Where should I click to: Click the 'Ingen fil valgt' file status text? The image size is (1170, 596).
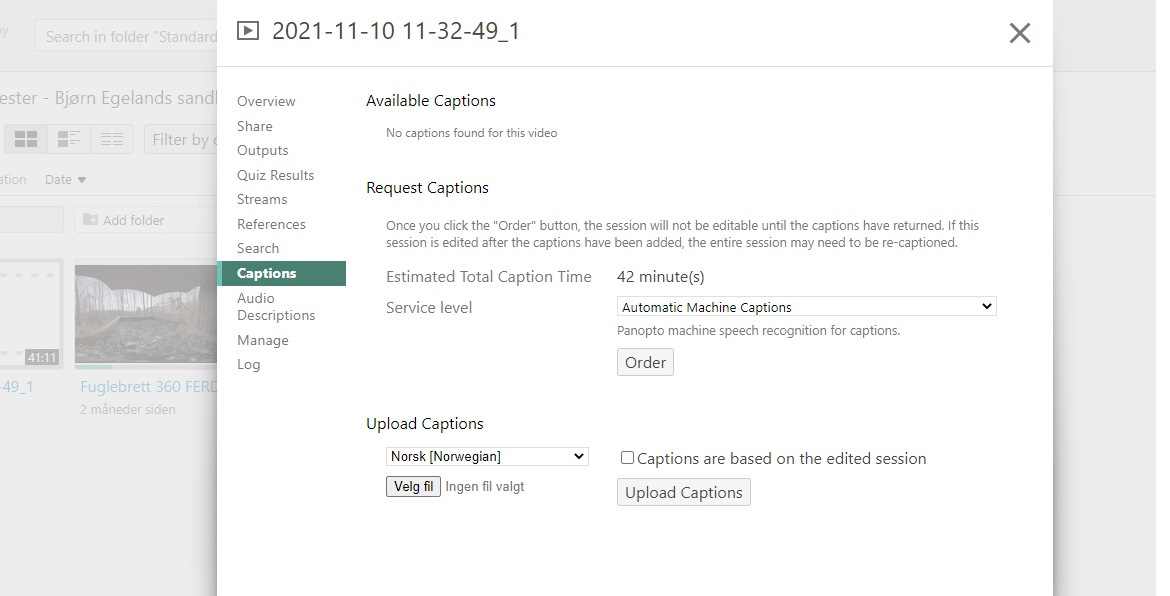pos(485,486)
